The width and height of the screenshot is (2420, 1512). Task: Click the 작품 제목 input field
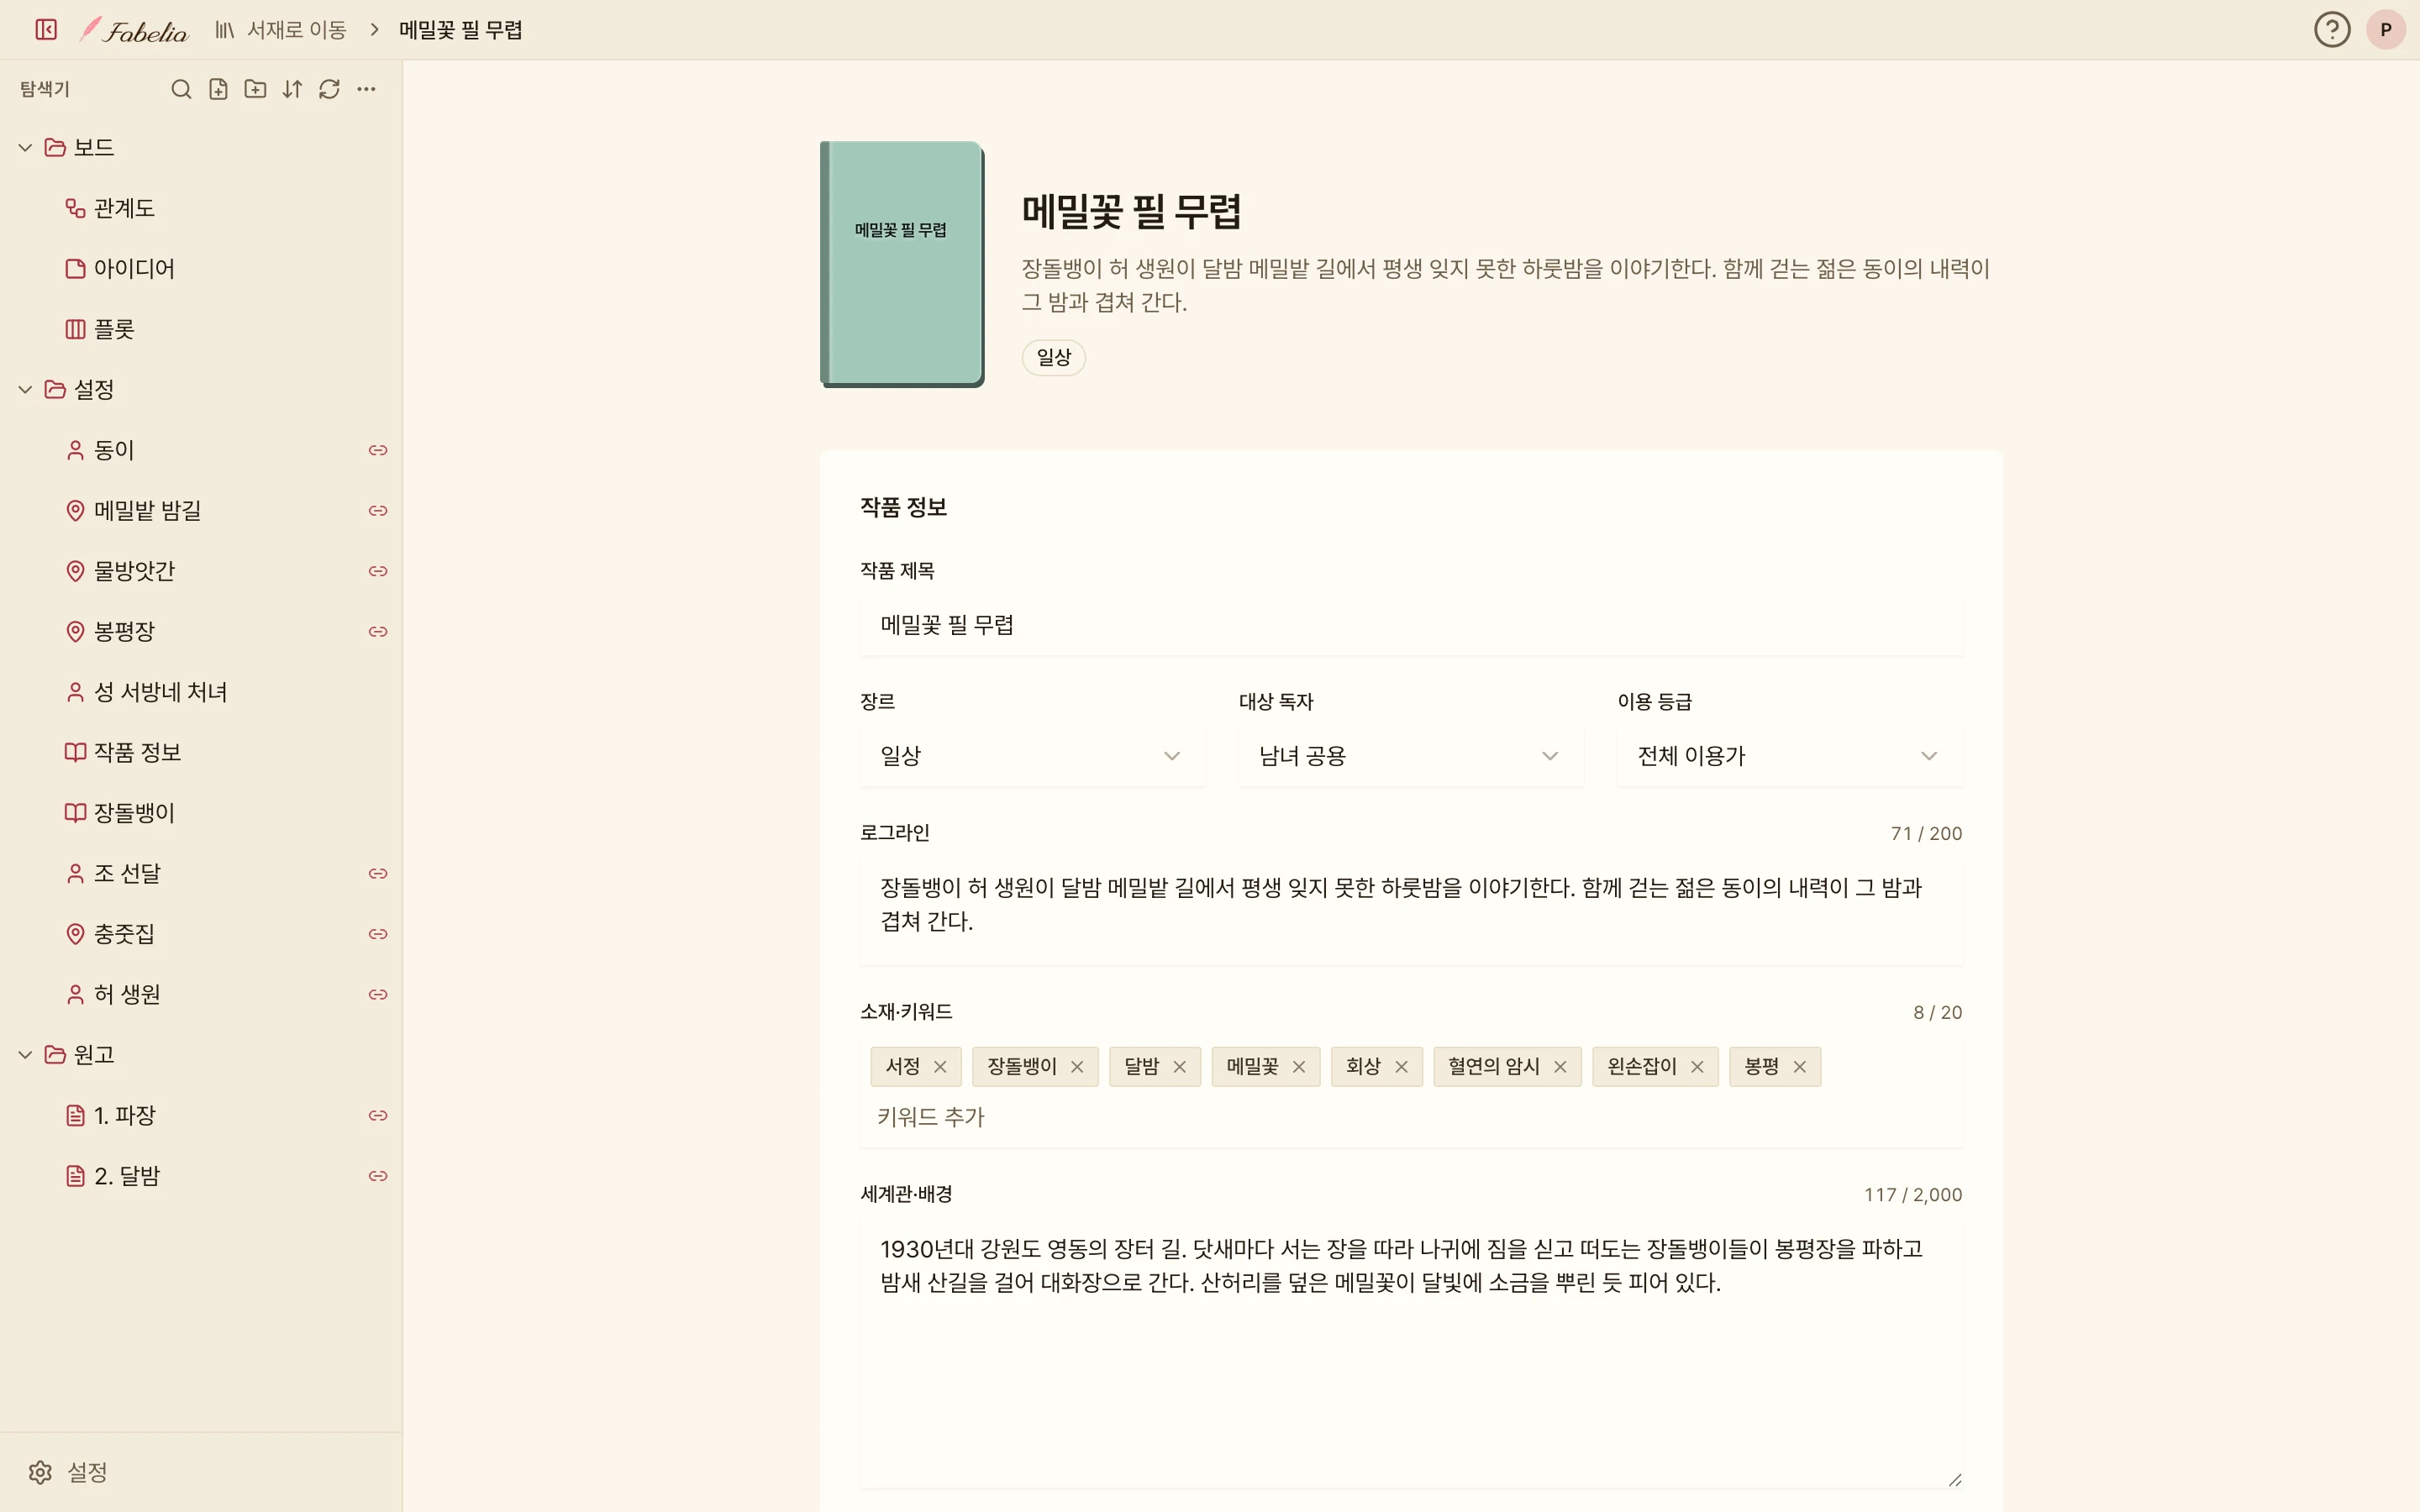tap(1411, 626)
